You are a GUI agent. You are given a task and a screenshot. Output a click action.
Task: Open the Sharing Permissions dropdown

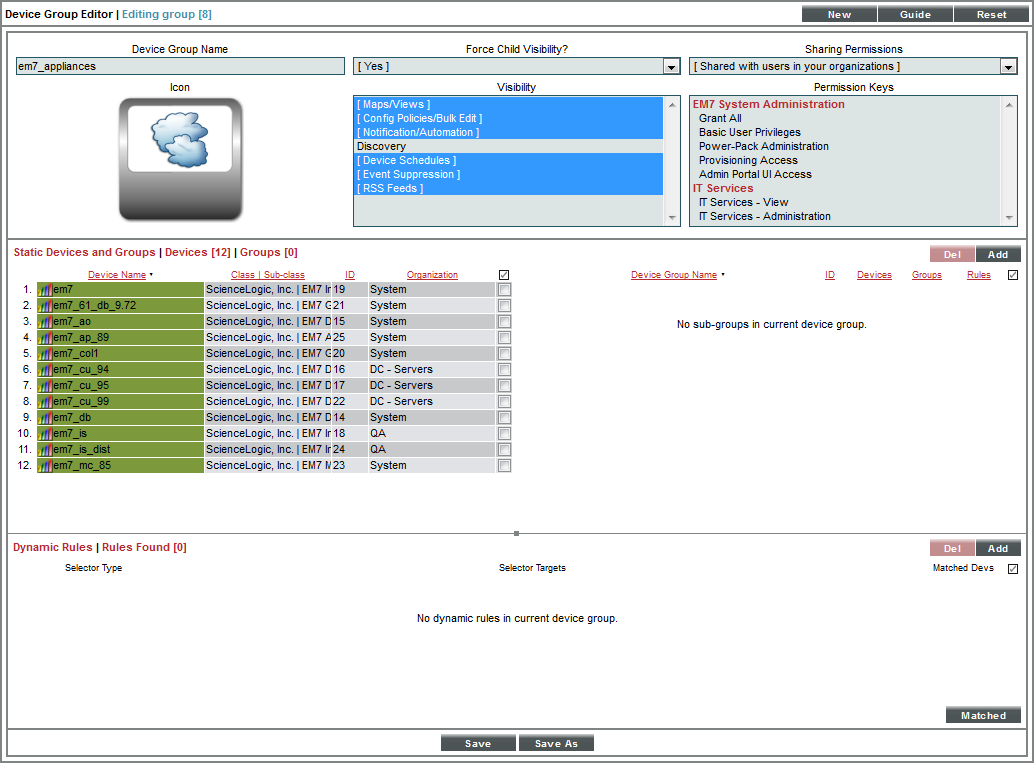click(1010, 65)
